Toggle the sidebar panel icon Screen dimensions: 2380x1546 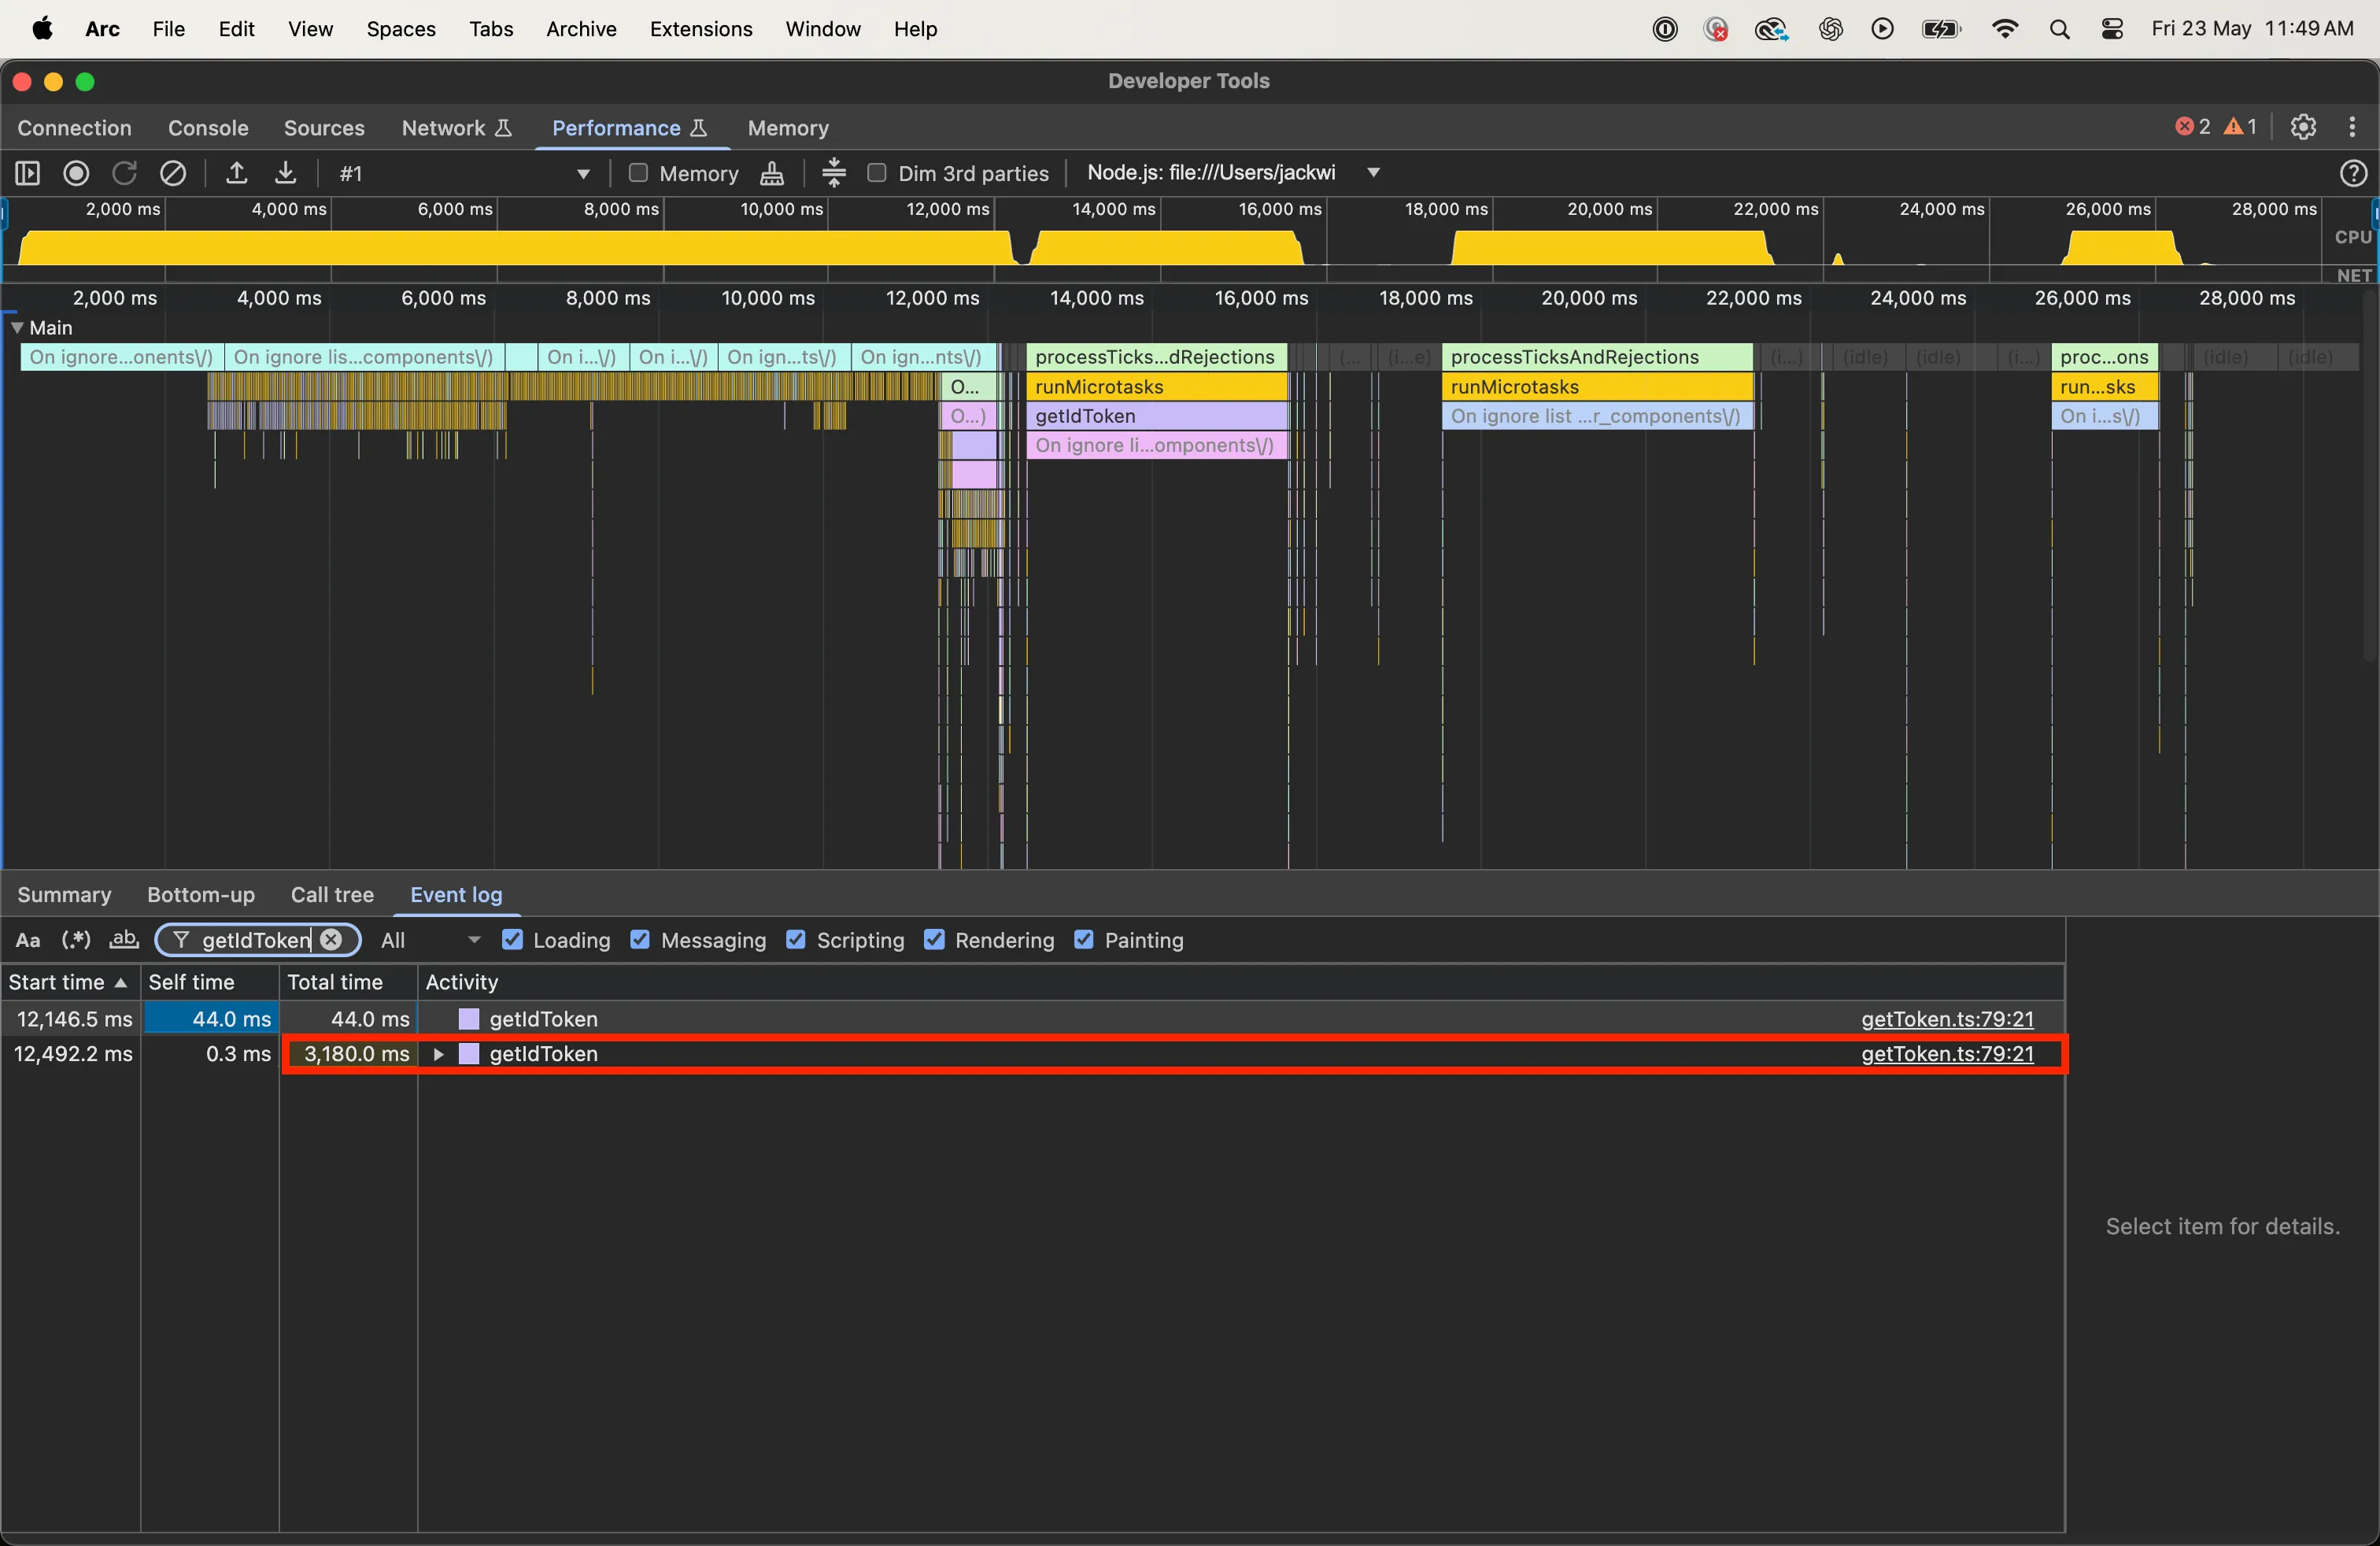(27, 173)
